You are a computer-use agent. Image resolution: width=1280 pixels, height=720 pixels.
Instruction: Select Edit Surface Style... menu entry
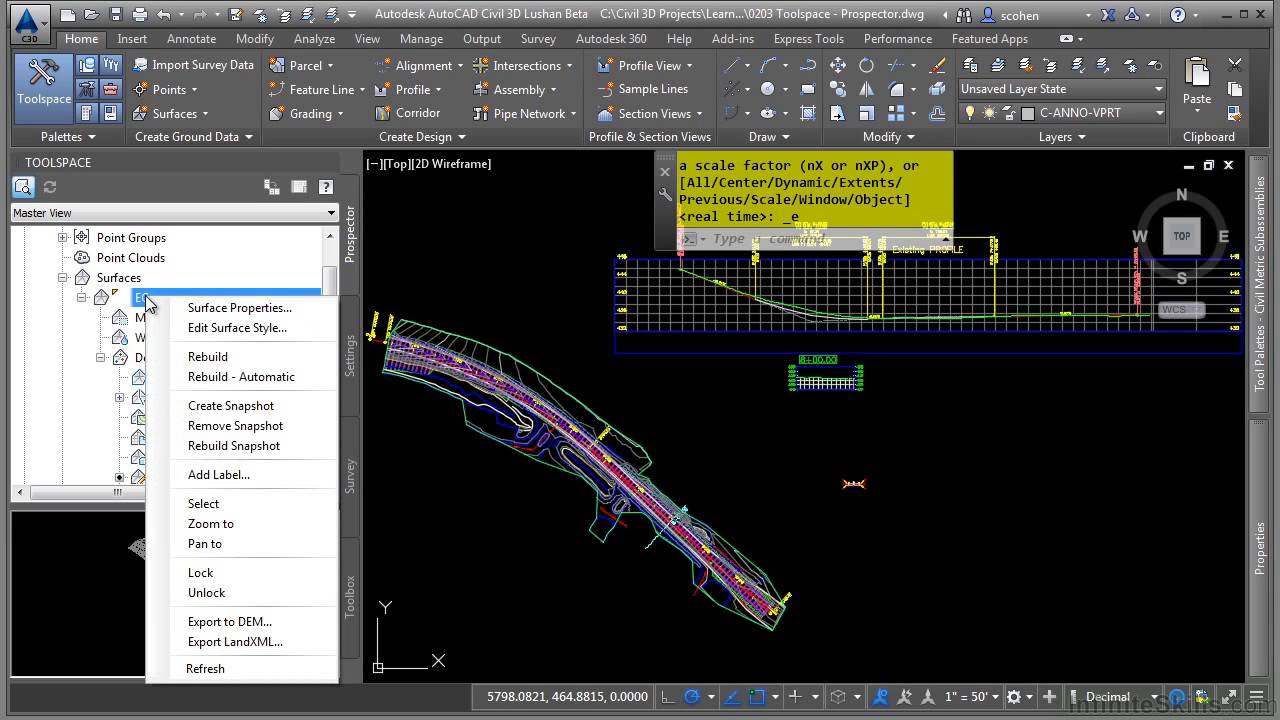click(237, 328)
